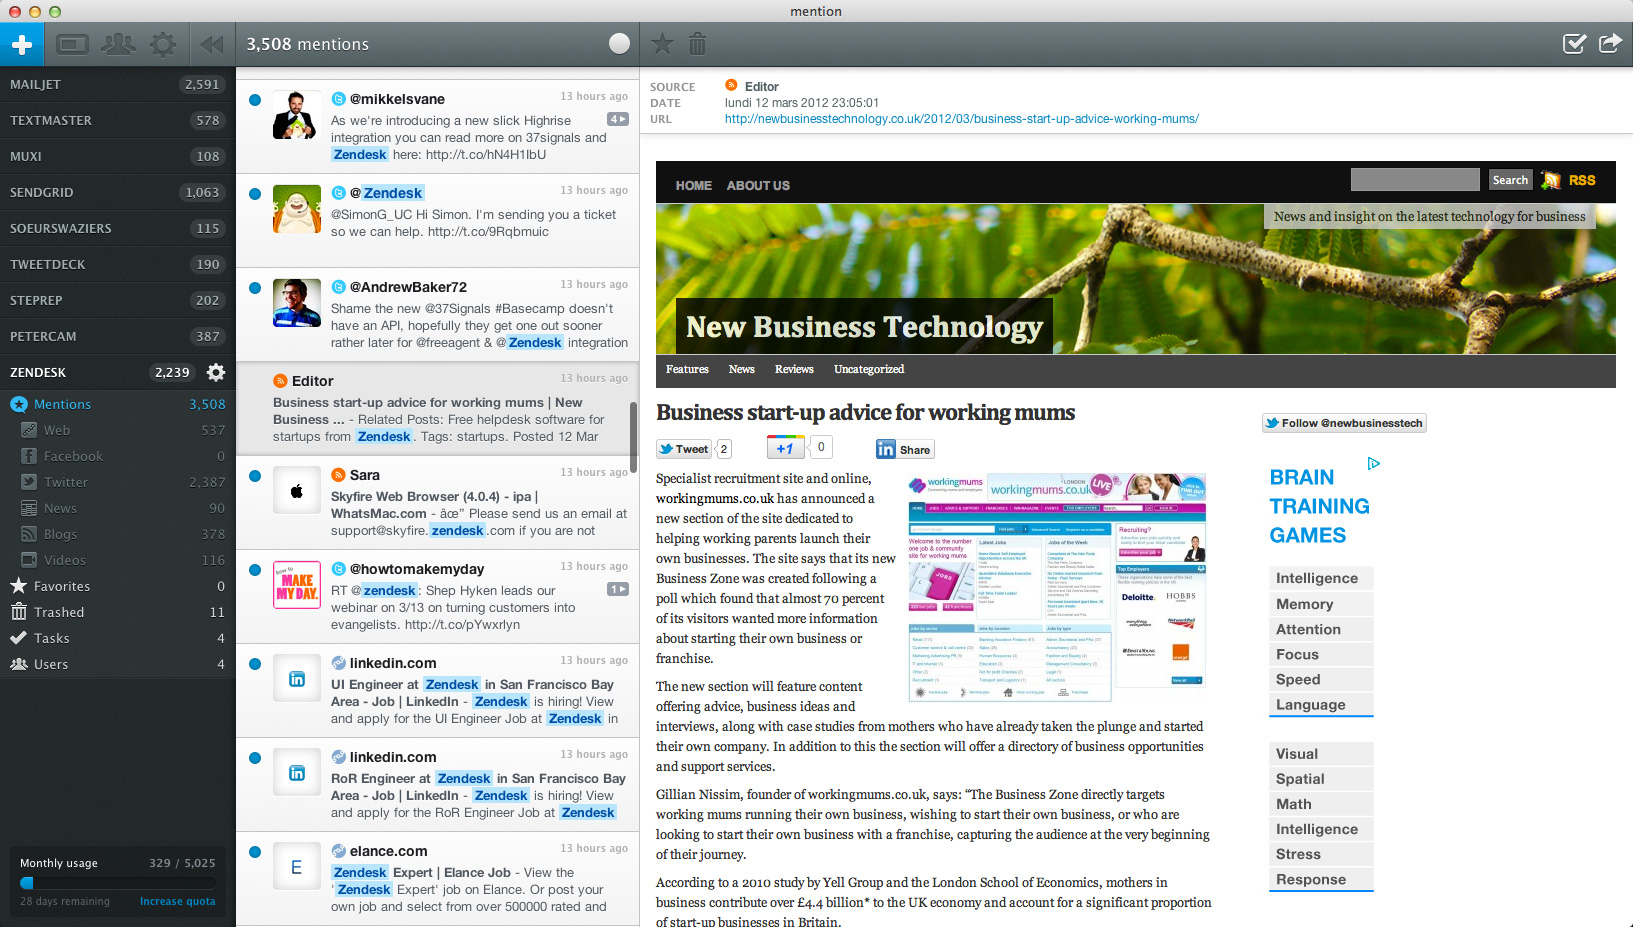
Task: Click ABOUT US in website navigation
Action: [758, 186]
